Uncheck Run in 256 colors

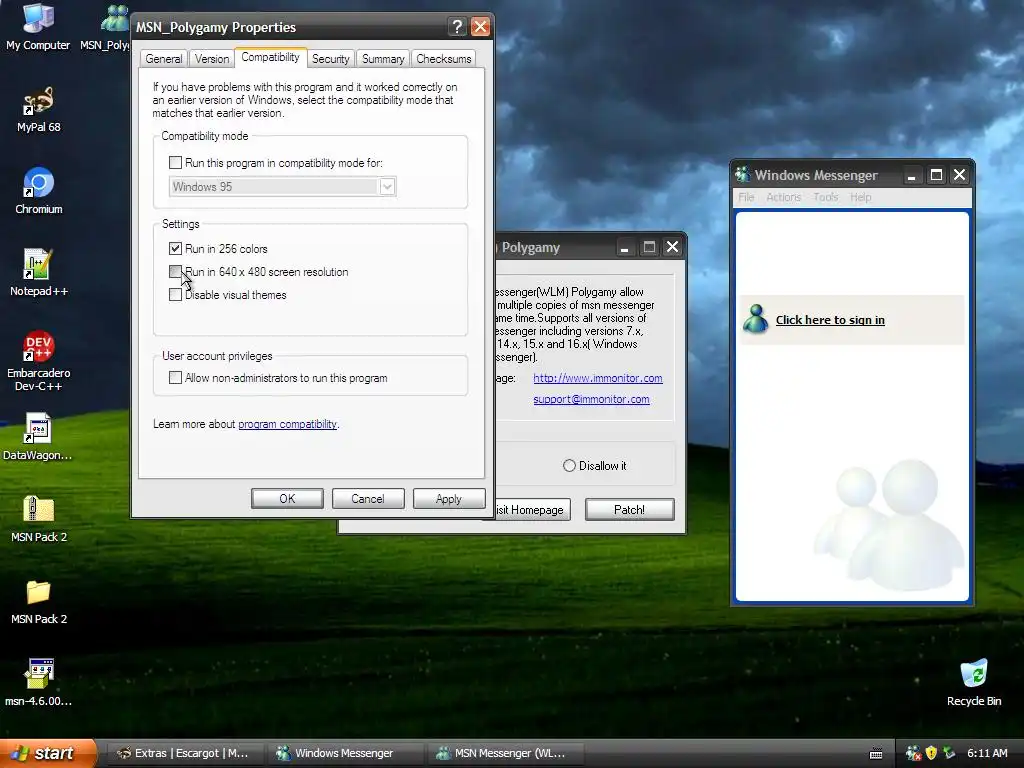(x=175, y=248)
